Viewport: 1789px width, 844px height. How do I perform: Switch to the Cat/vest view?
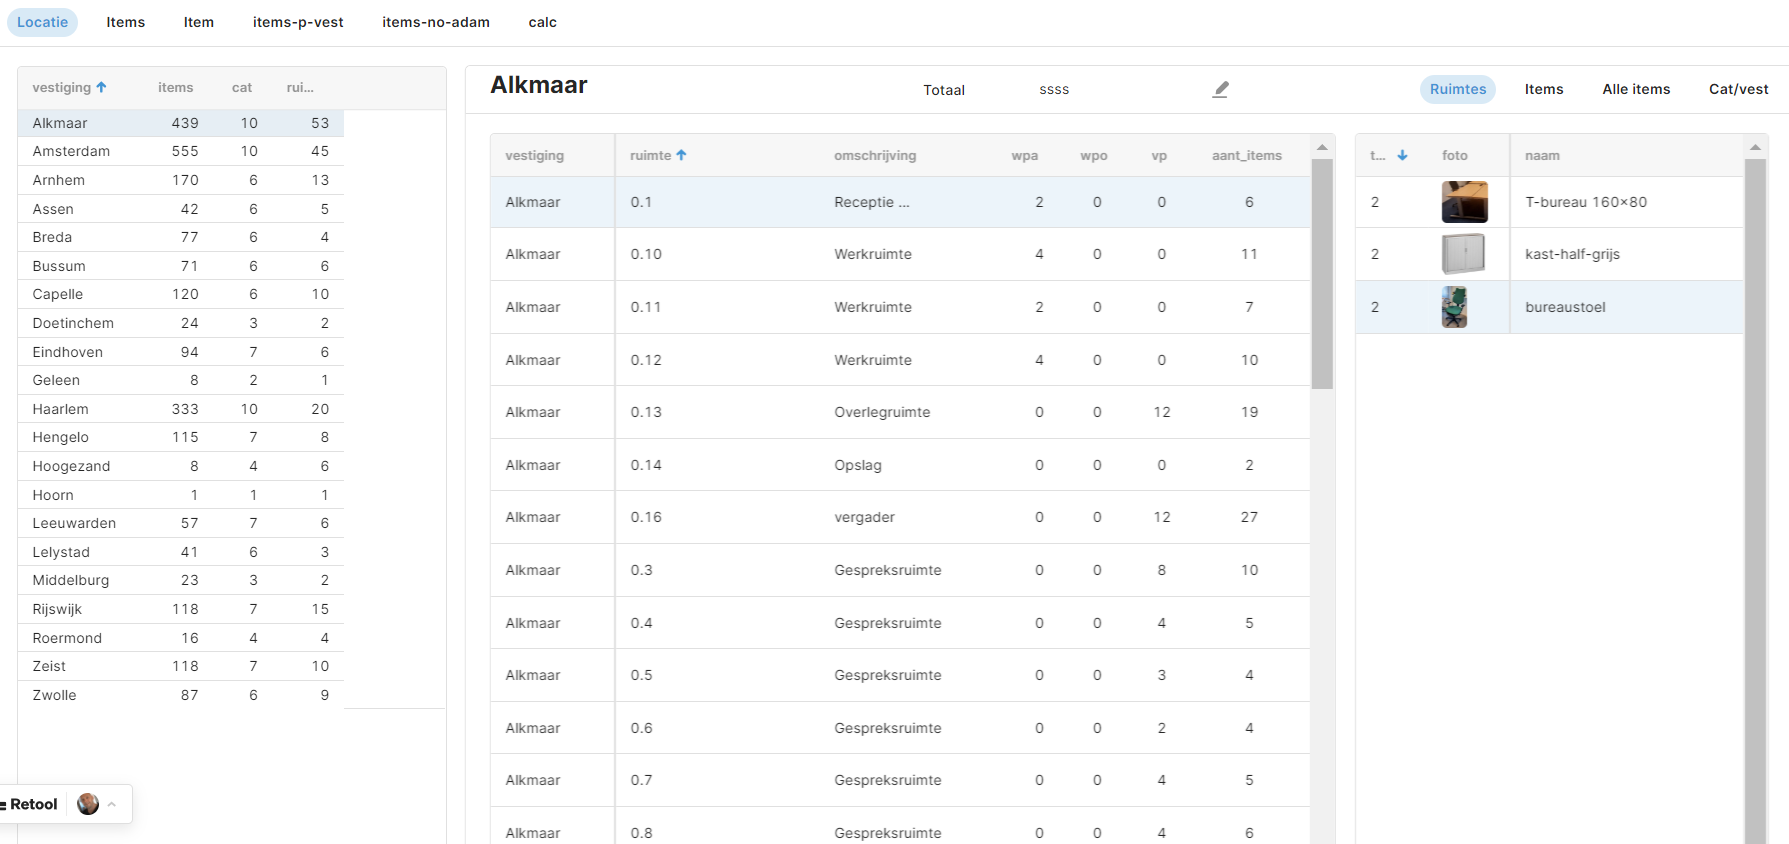[x=1738, y=89]
